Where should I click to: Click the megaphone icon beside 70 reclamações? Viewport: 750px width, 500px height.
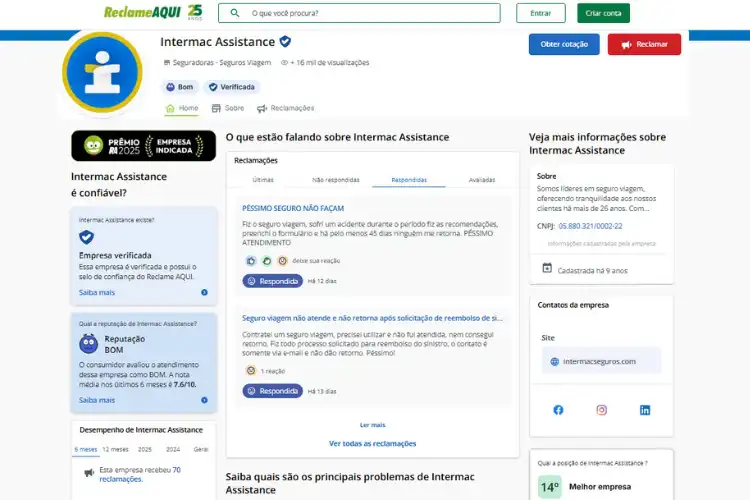tap(89, 473)
